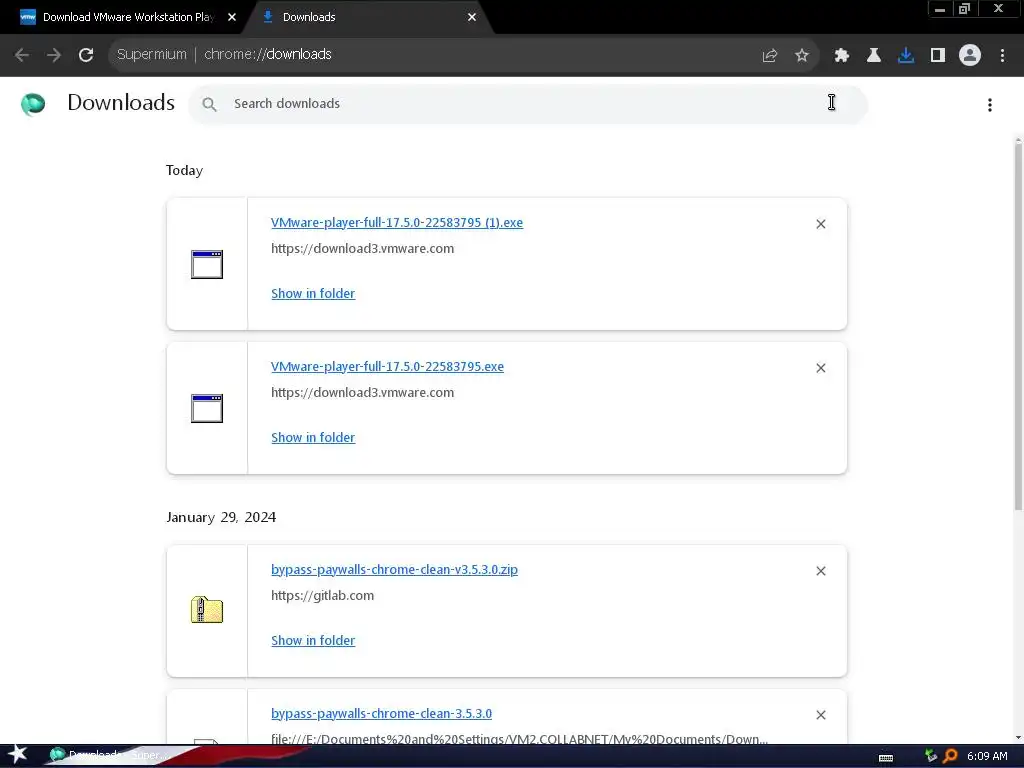This screenshot has height=768, width=1024.
Task: Open the profile avatar menu
Action: [x=970, y=56]
